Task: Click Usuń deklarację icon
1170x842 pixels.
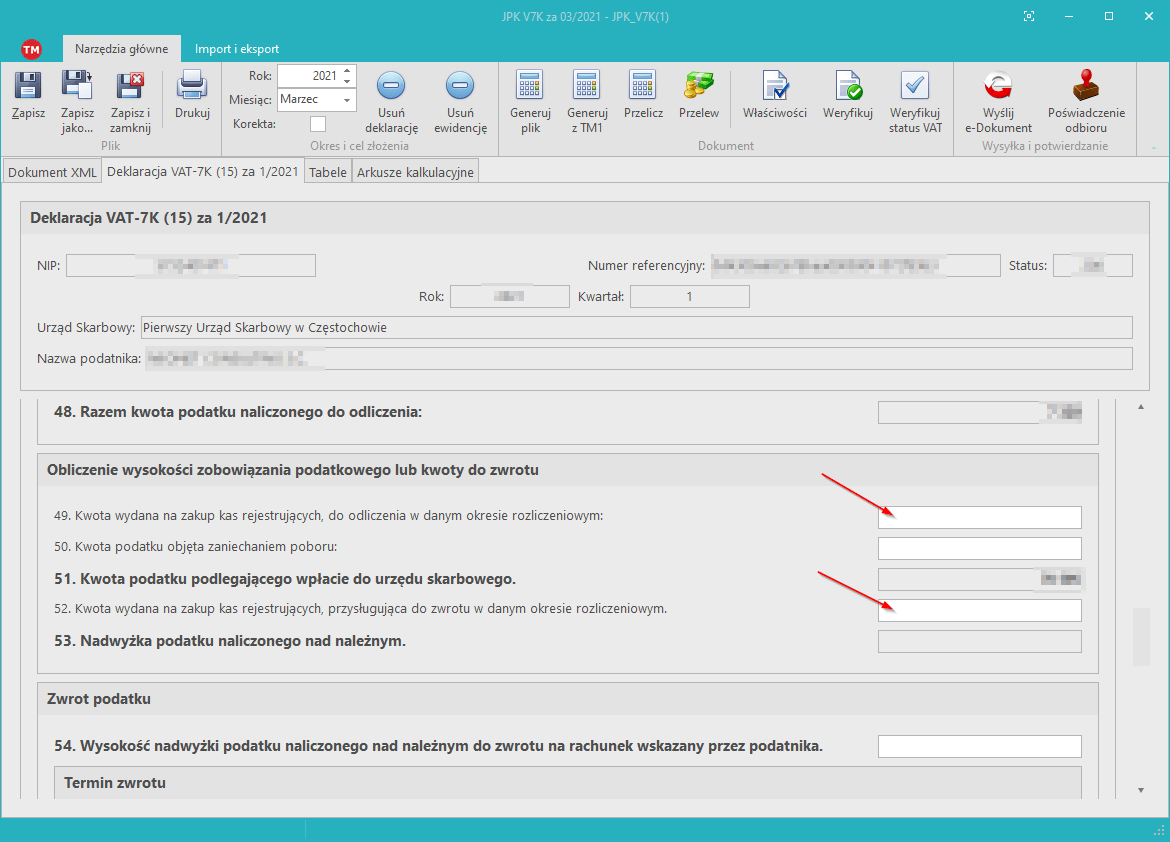Action: tap(391, 86)
